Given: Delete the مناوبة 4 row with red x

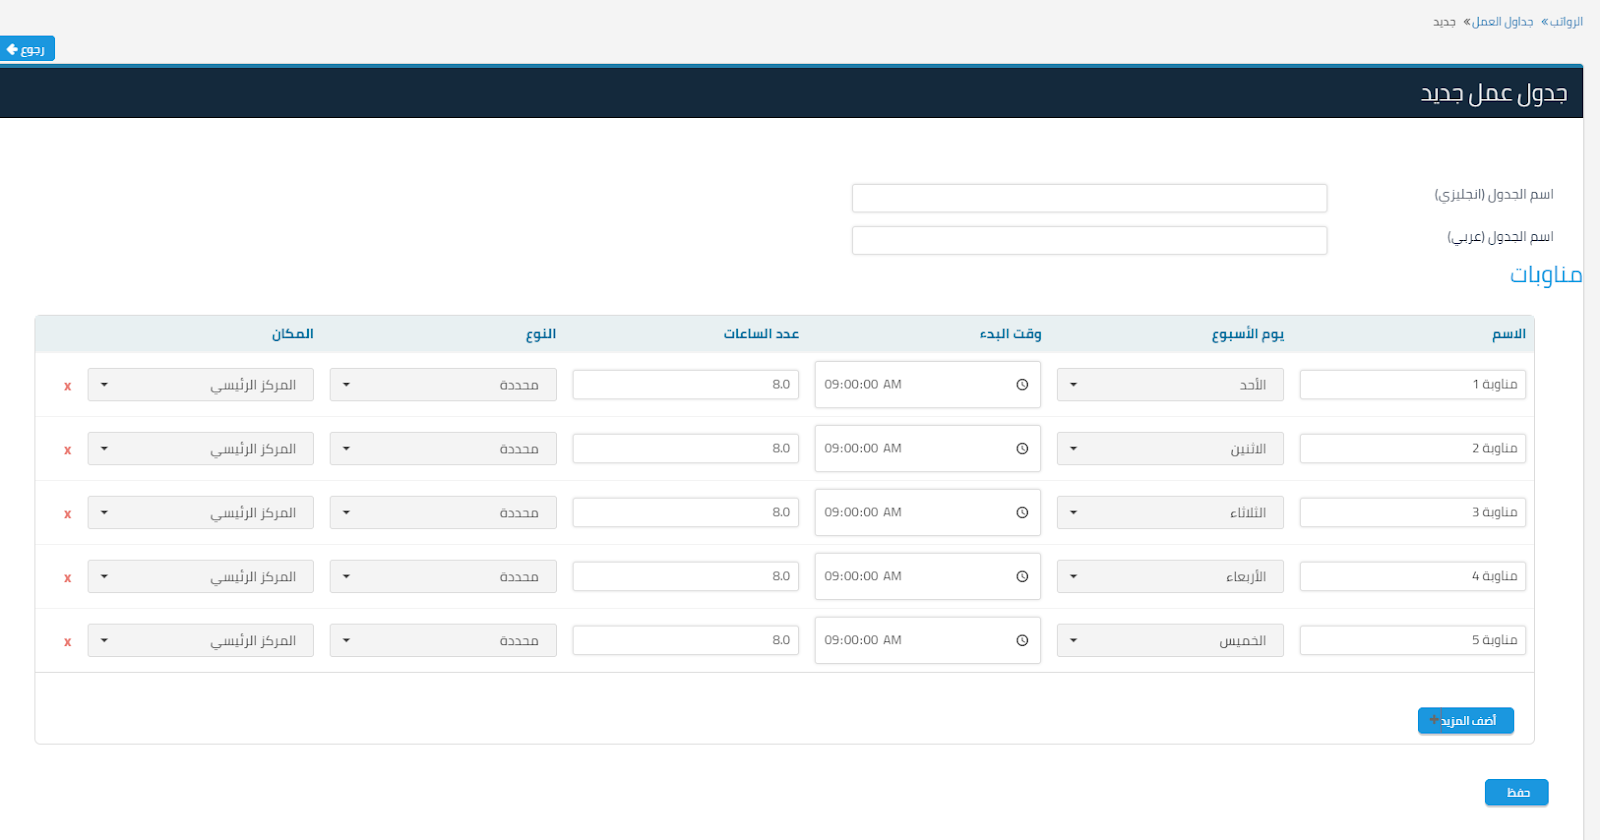Looking at the screenshot, I should coord(68,578).
